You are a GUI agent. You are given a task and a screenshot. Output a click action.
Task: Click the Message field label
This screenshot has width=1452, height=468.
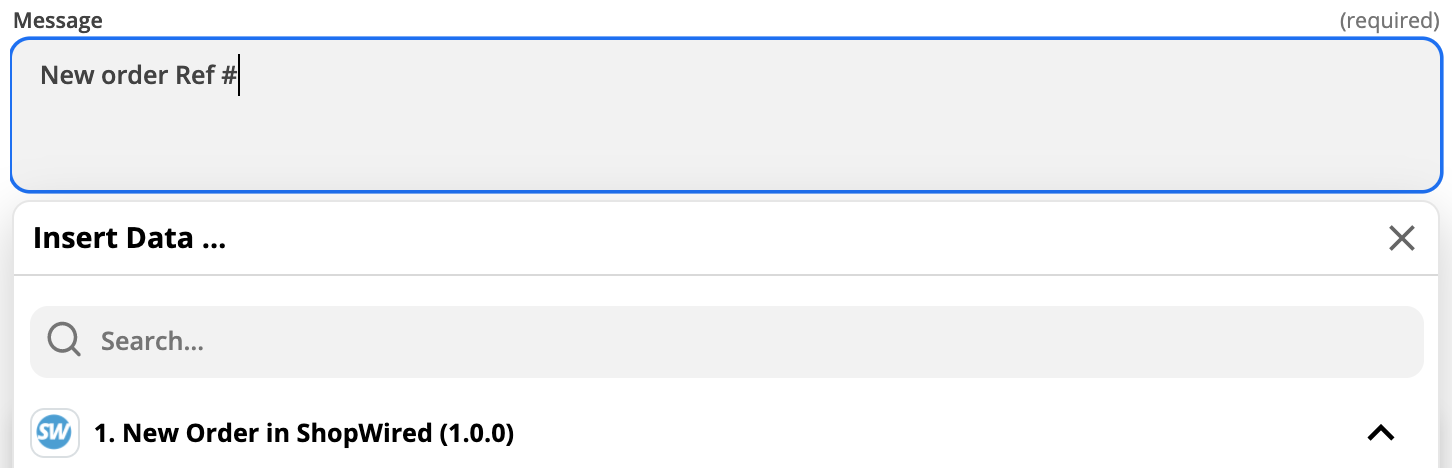tap(58, 20)
